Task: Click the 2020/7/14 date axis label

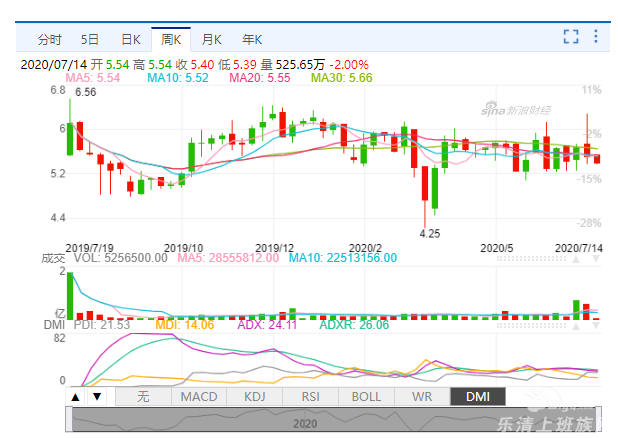Action: [579, 248]
